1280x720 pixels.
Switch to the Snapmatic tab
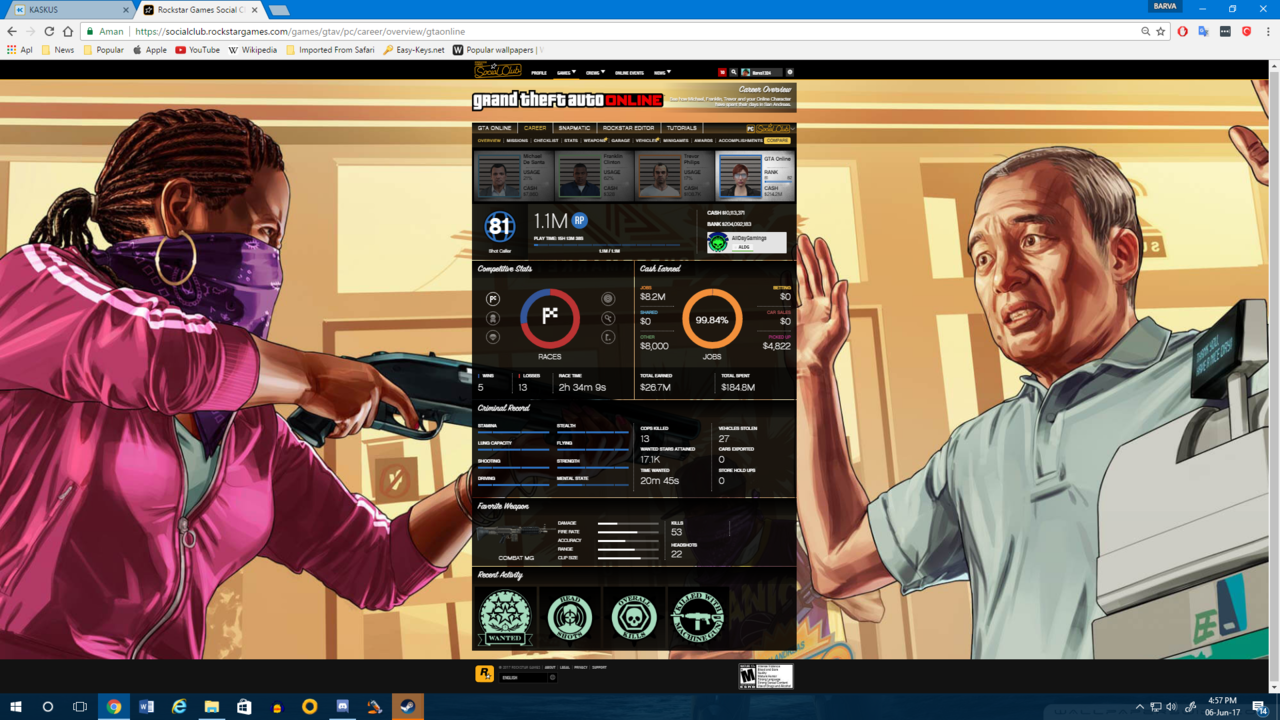(x=574, y=128)
